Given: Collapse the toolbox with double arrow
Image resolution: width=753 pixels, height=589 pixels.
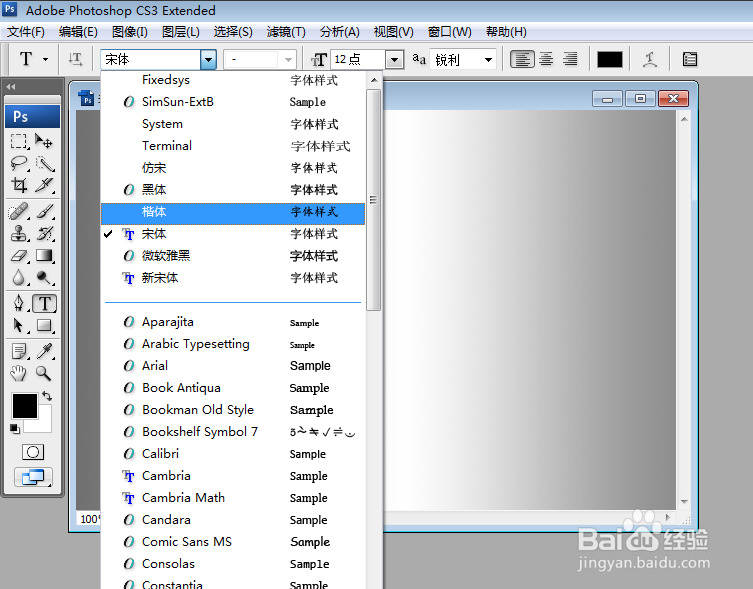Looking at the screenshot, I should (x=11, y=87).
